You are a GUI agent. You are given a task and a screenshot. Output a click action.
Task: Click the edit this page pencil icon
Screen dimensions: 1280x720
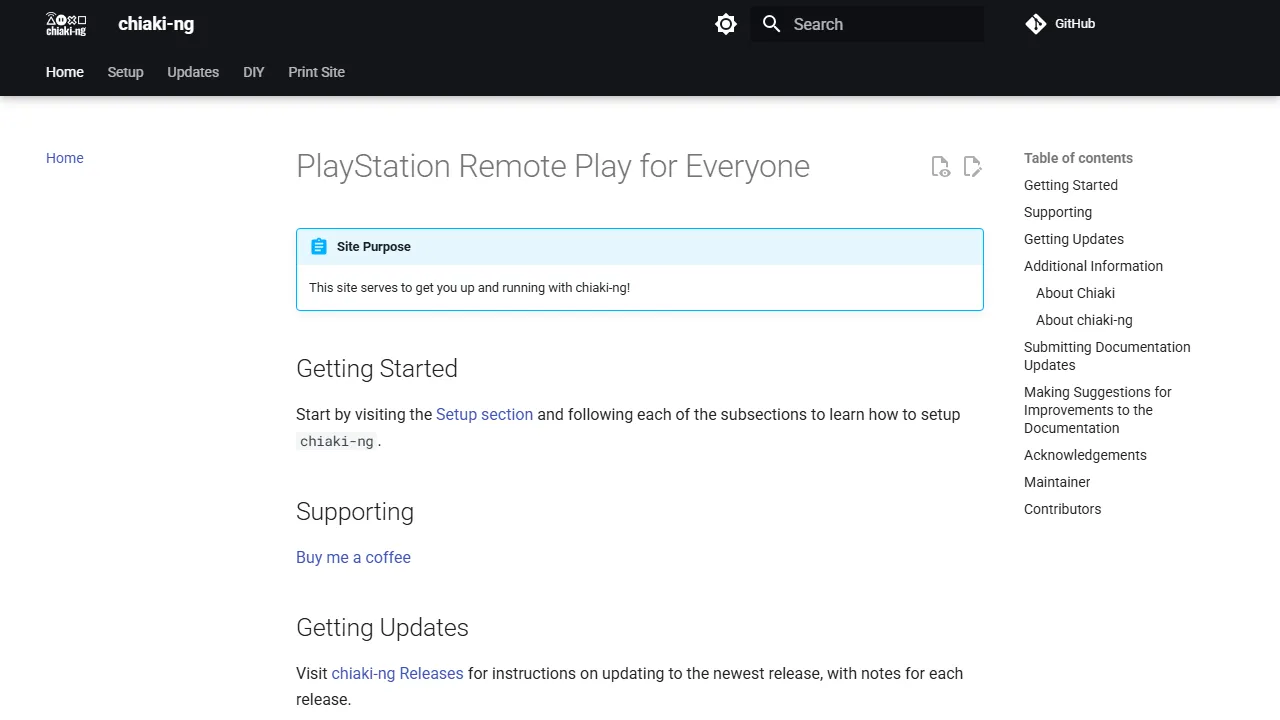pos(972,166)
